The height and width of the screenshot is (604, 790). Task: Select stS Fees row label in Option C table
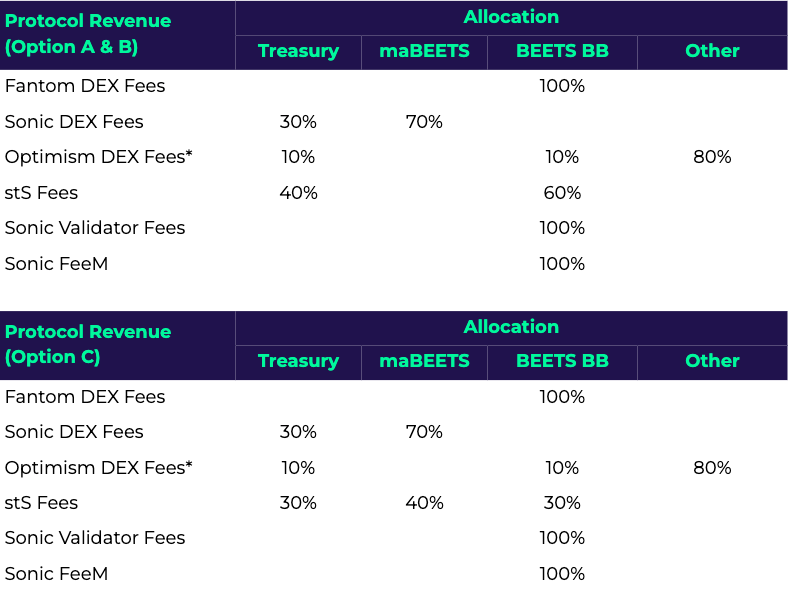[x=41, y=503]
